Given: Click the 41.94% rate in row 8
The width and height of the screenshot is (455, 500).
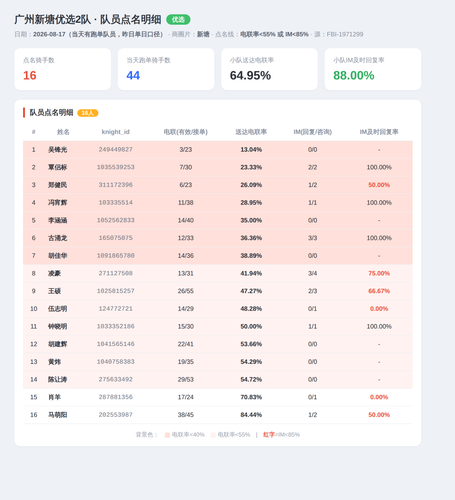Looking at the screenshot, I should click(x=251, y=273).
